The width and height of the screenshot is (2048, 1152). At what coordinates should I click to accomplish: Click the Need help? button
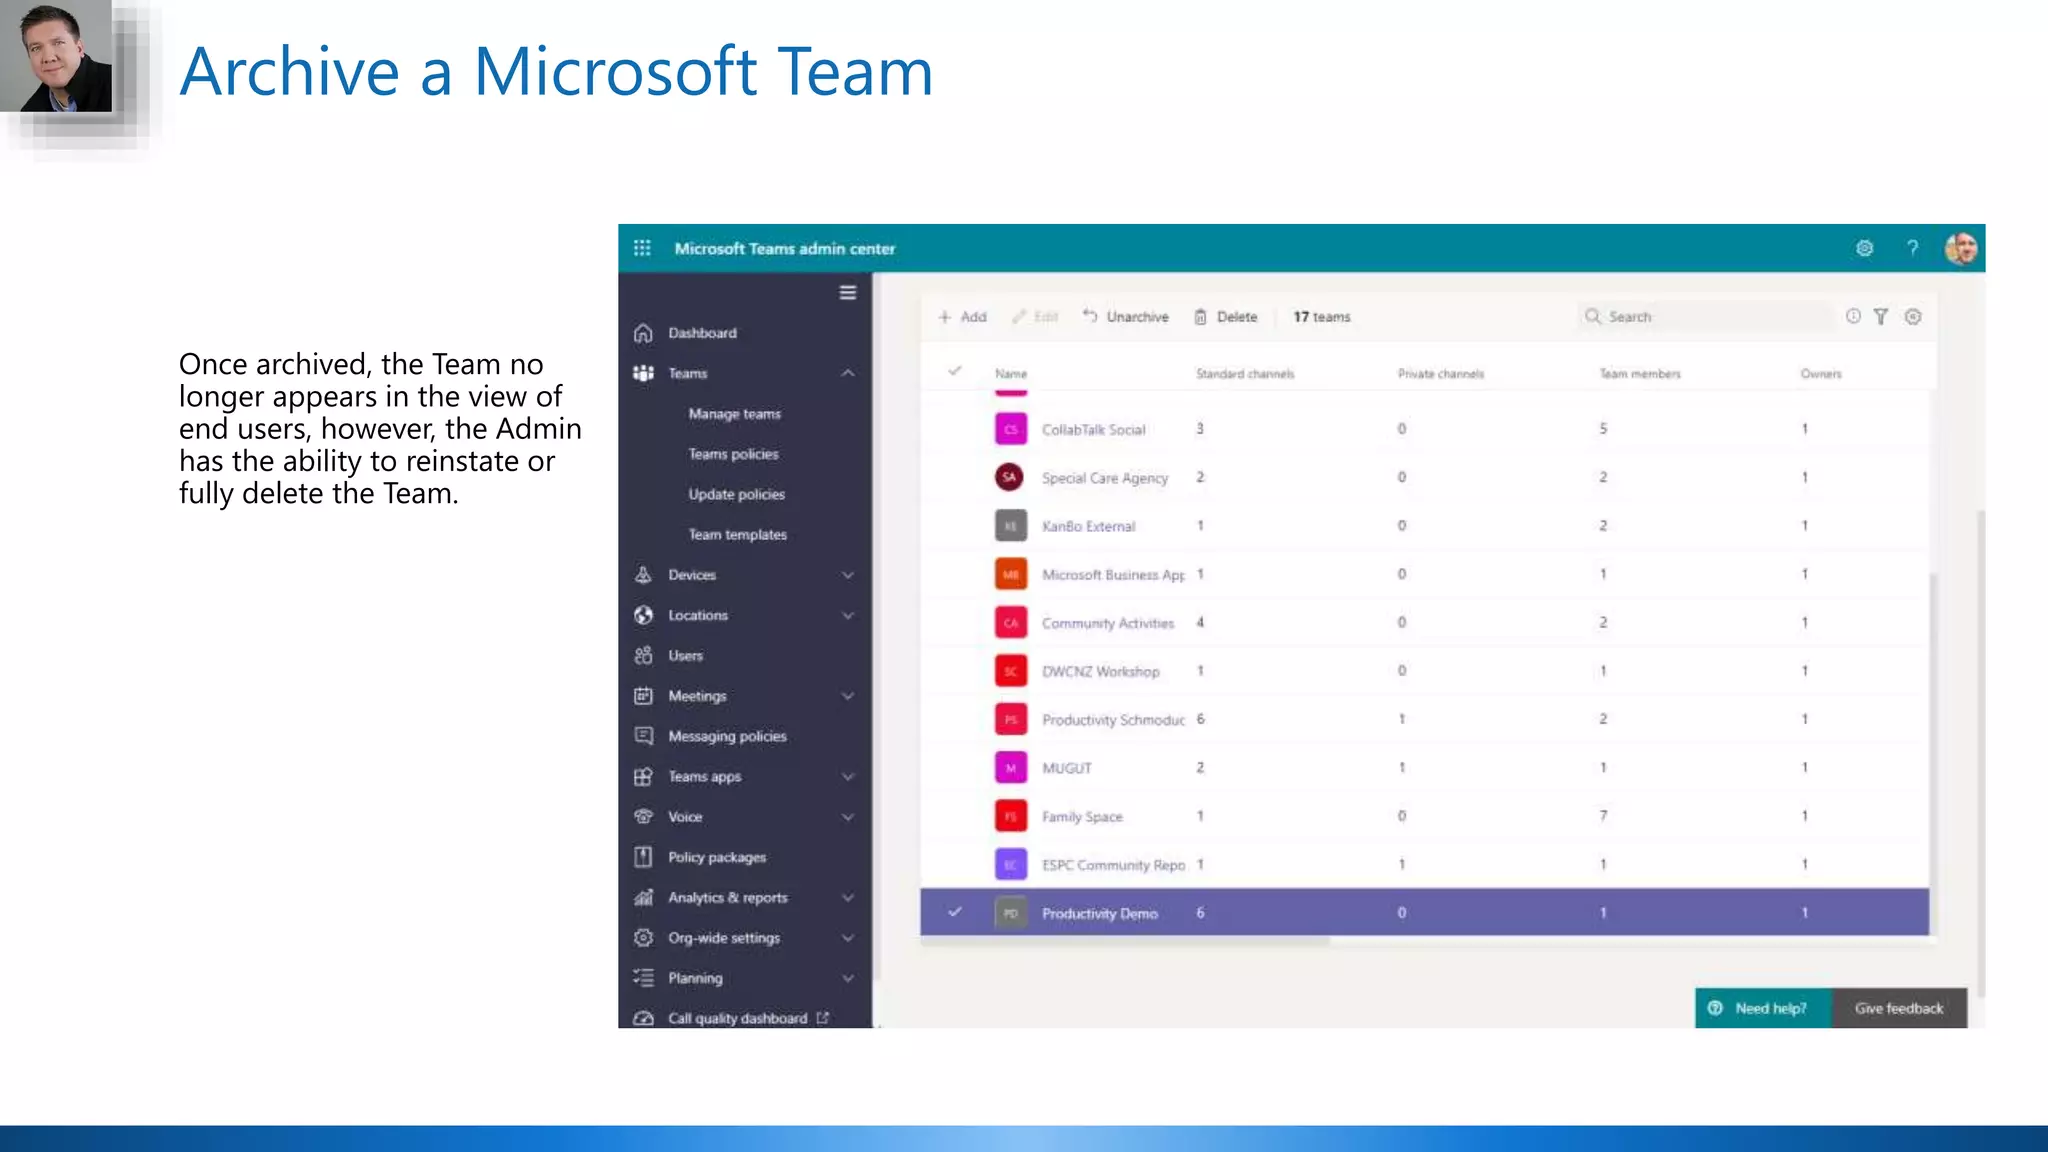point(1763,1008)
